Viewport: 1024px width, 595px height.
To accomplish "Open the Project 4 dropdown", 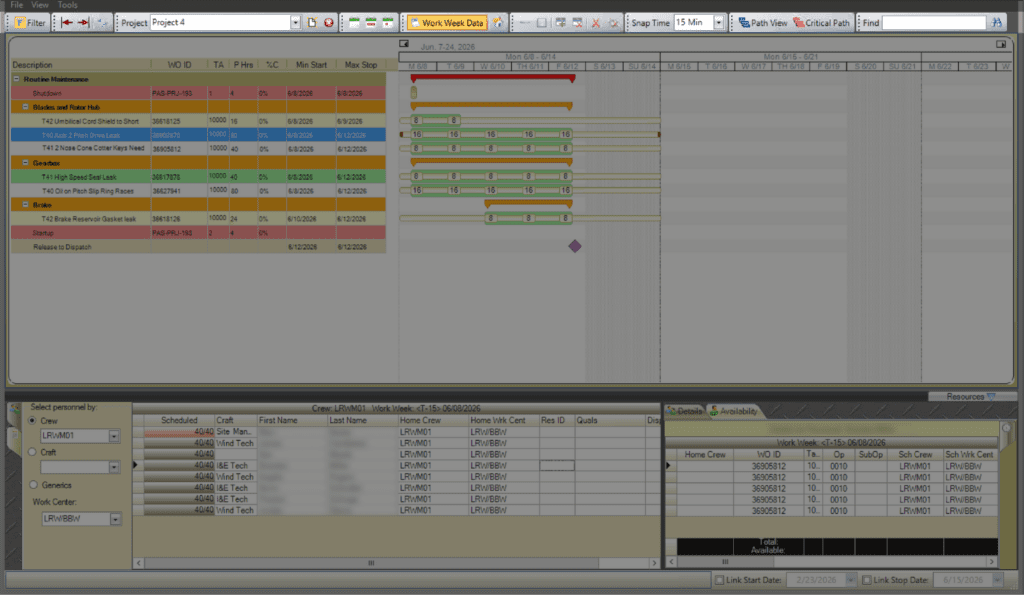I will (295, 22).
